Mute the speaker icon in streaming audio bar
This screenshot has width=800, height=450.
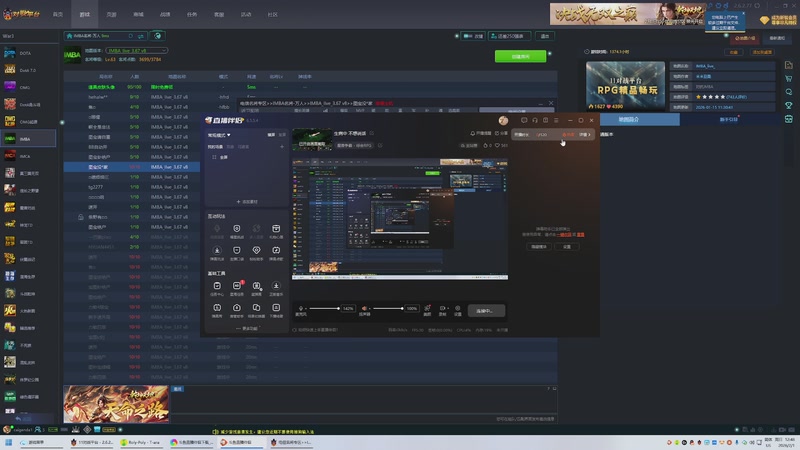pos(364,308)
